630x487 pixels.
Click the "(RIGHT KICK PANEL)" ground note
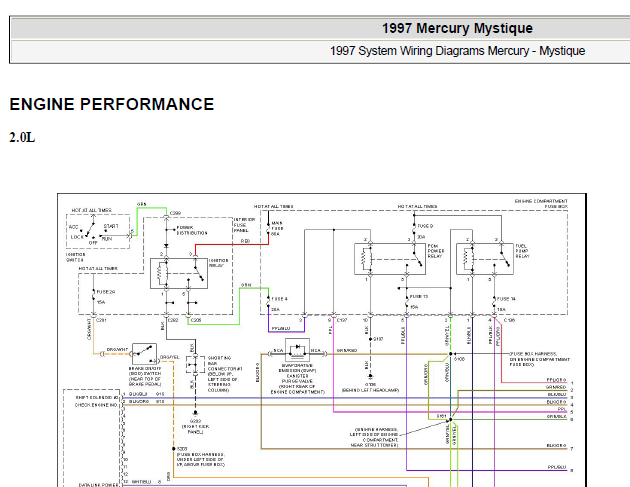[x=195, y=429]
